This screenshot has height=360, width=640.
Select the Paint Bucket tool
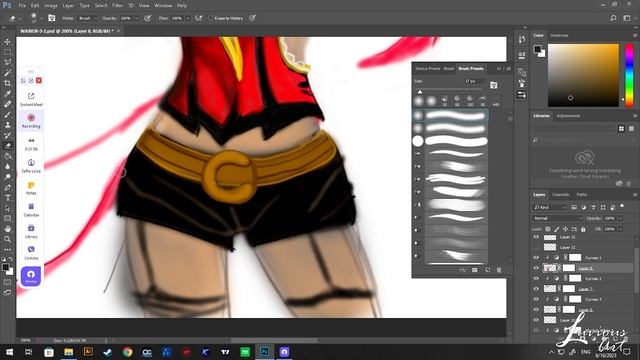point(7,156)
